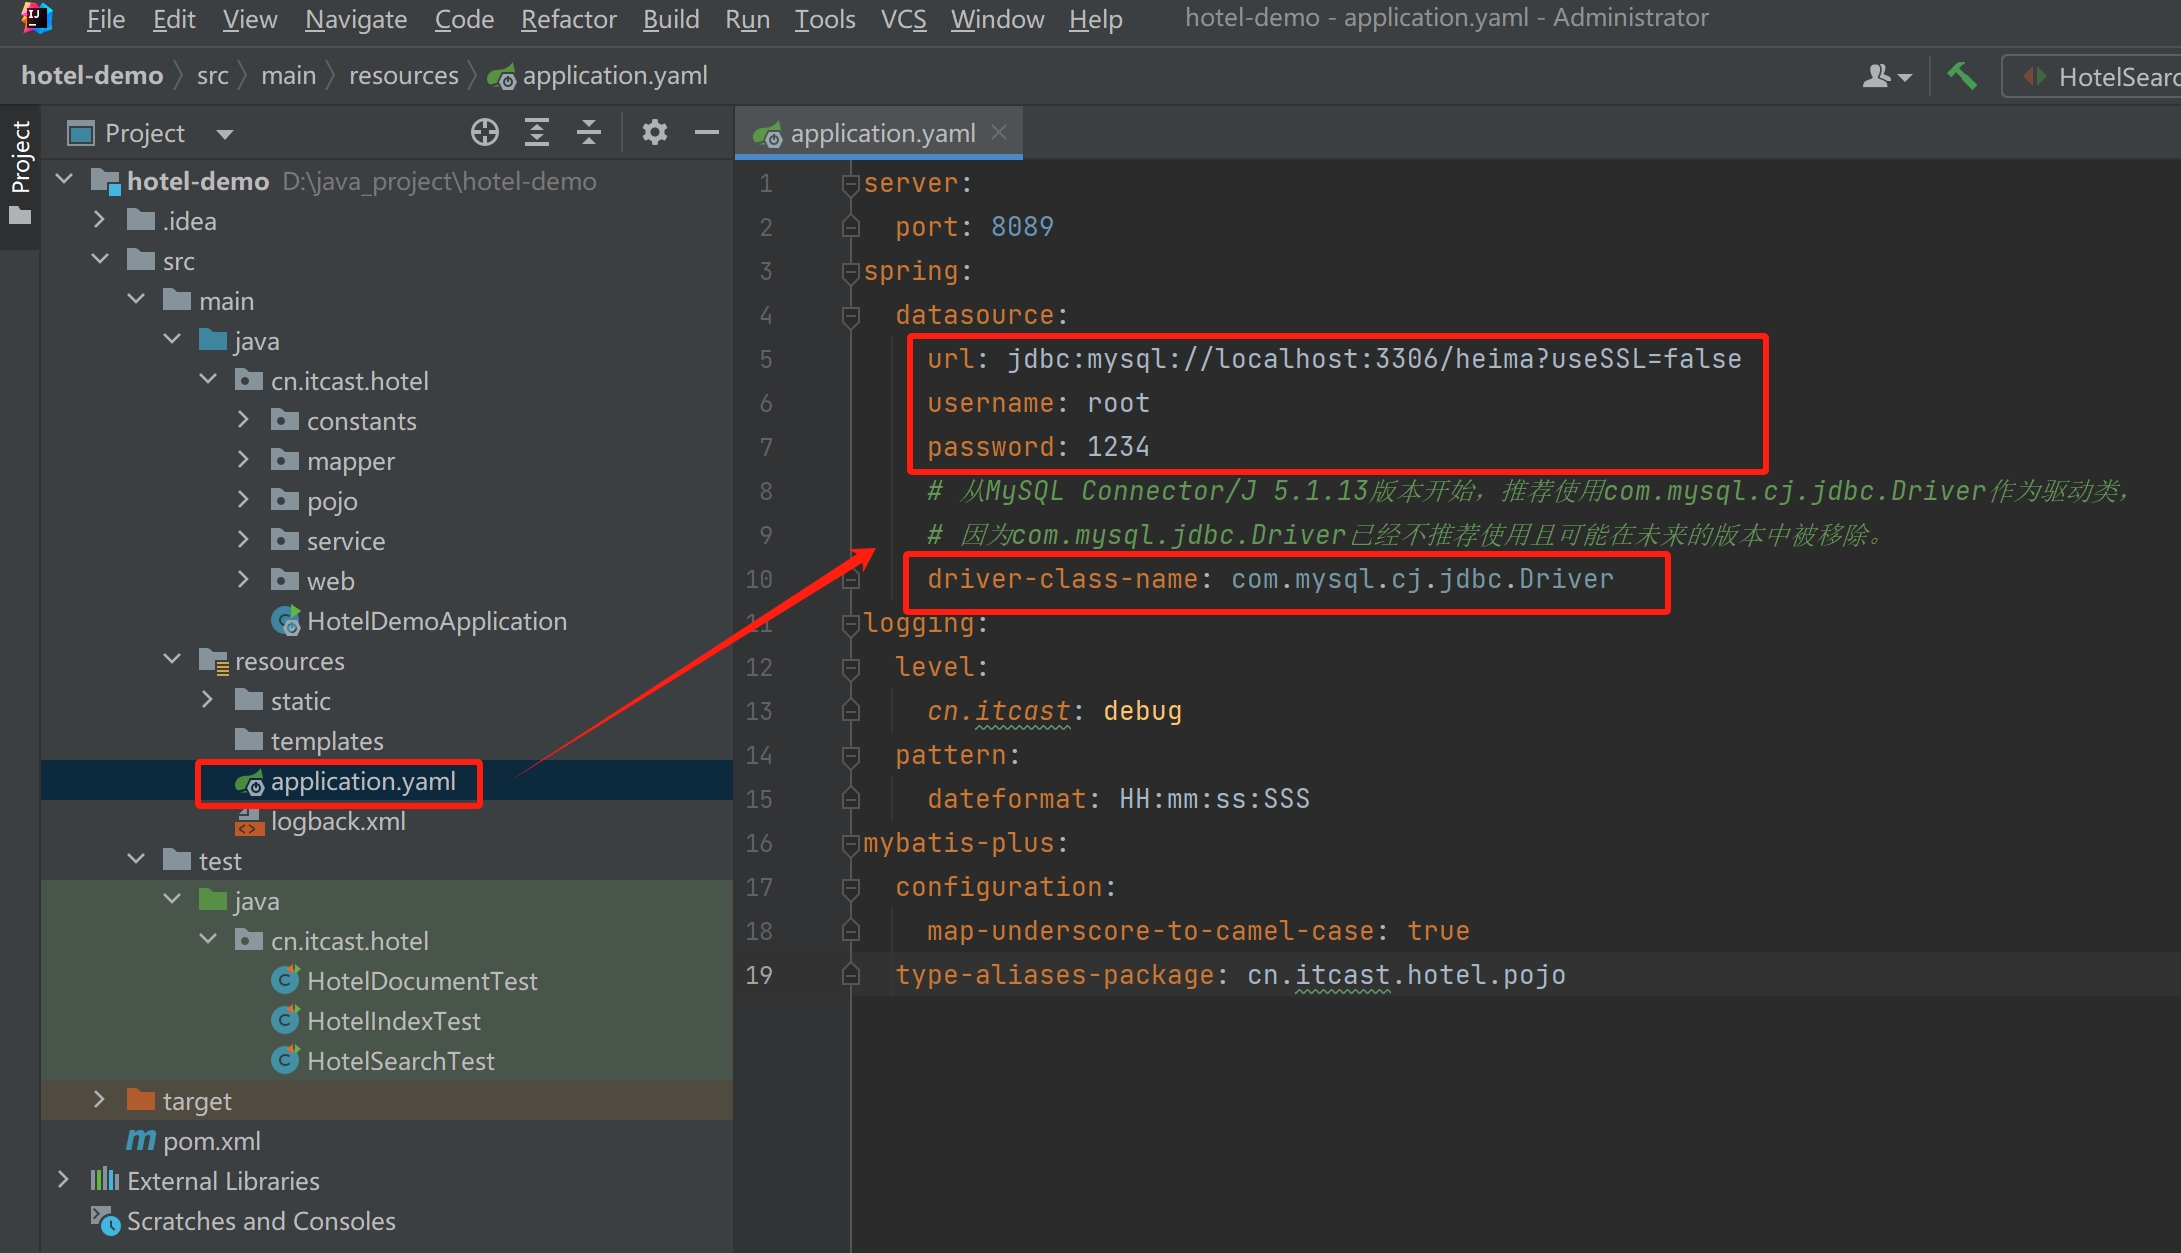Open the Refactor menu
Viewport: 2181px width, 1253px height.
pyautogui.click(x=568, y=19)
